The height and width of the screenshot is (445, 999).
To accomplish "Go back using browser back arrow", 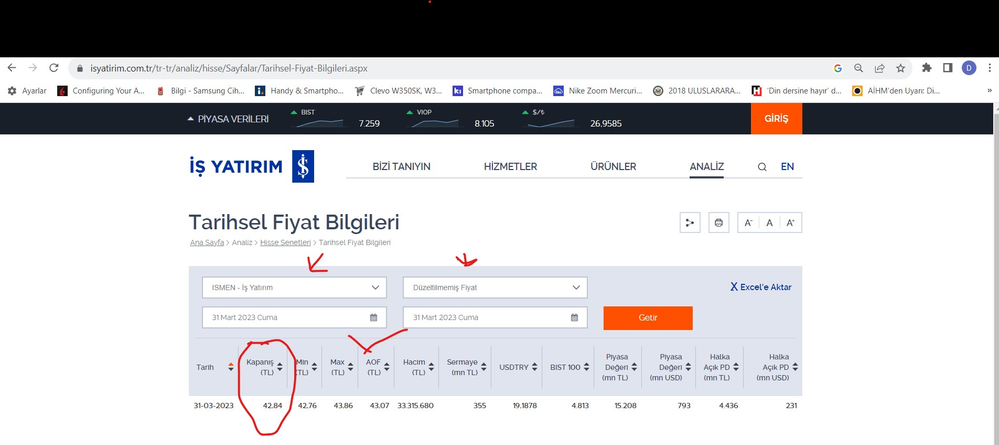I will point(11,68).
